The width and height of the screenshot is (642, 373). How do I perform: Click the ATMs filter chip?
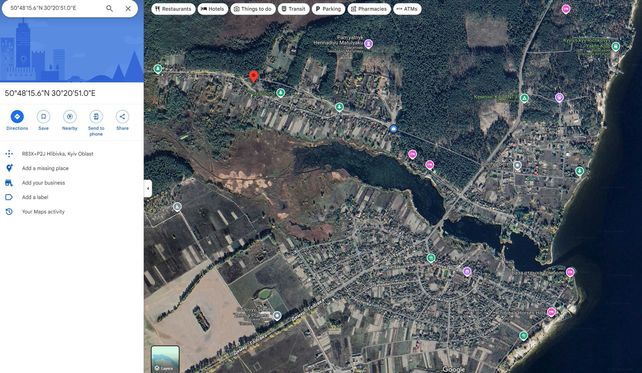pyautogui.click(x=407, y=9)
